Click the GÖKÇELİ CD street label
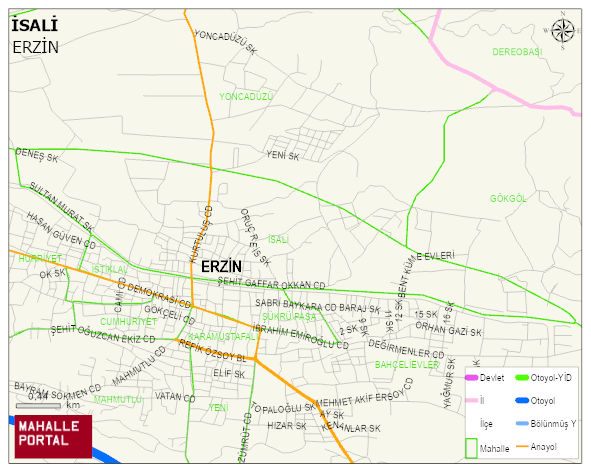Image resolution: width=591 pixels, height=472 pixels. click(x=170, y=315)
